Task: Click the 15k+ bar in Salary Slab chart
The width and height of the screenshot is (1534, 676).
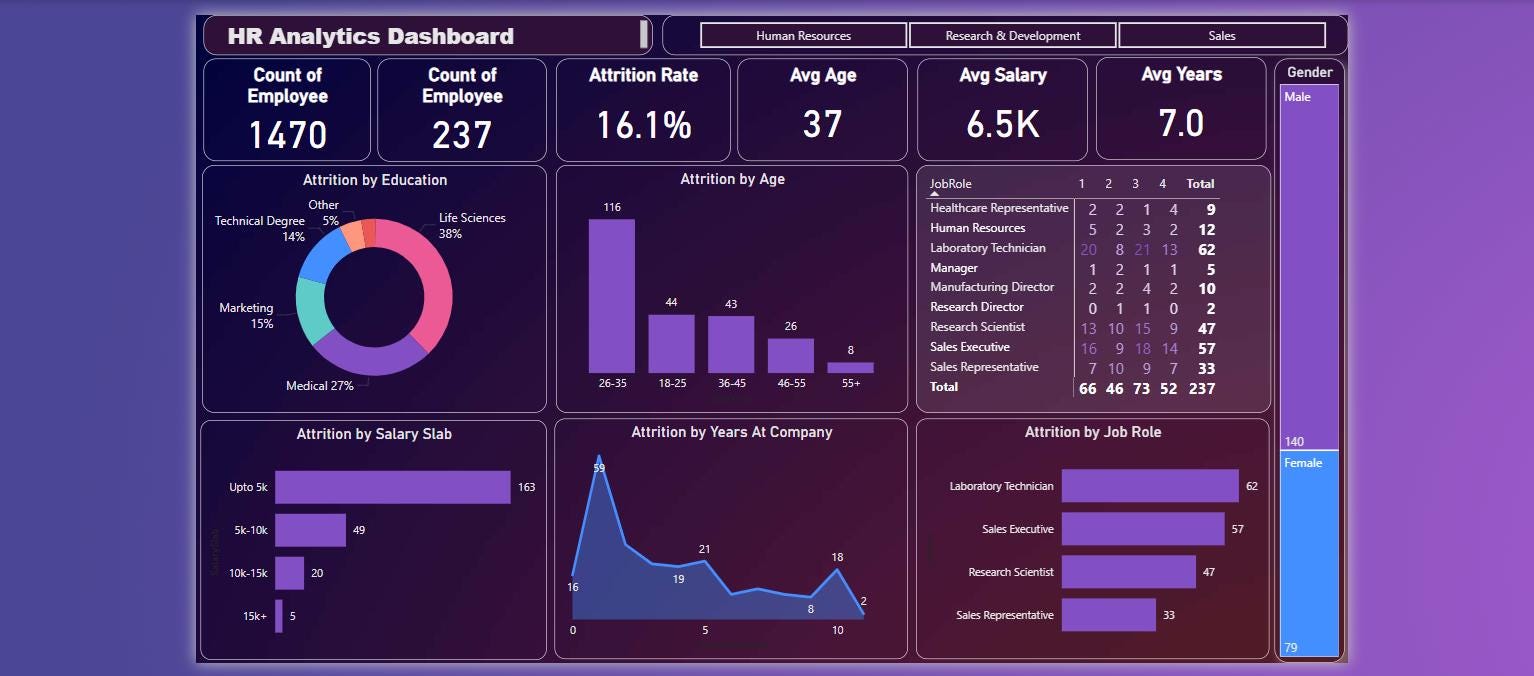Action: point(279,616)
